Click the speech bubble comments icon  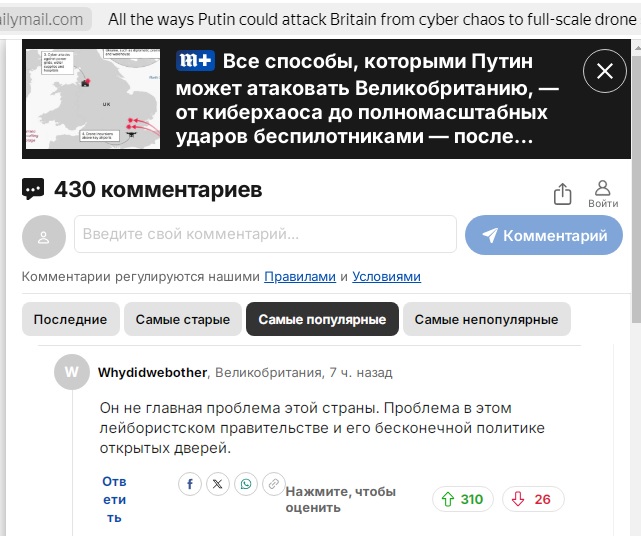pyautogui.click(x=33, y=189)
